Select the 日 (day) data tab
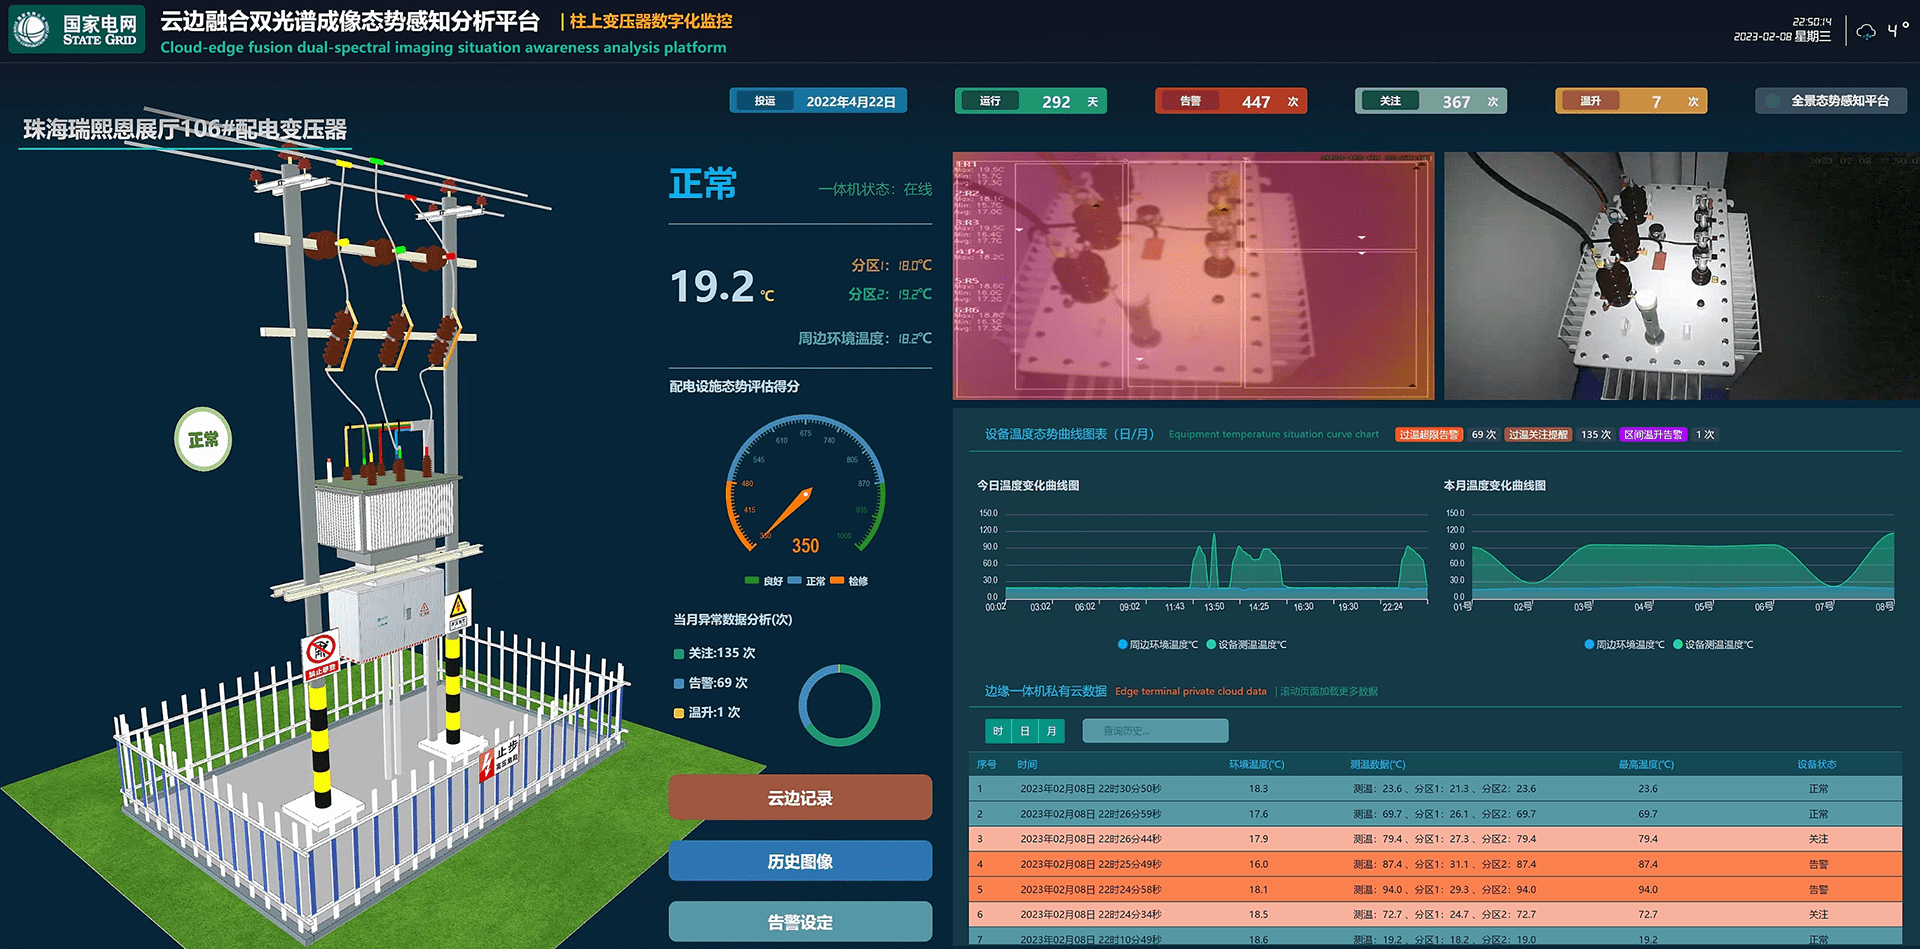This screenshot has height=949, width=1920. coord(1025,731)
